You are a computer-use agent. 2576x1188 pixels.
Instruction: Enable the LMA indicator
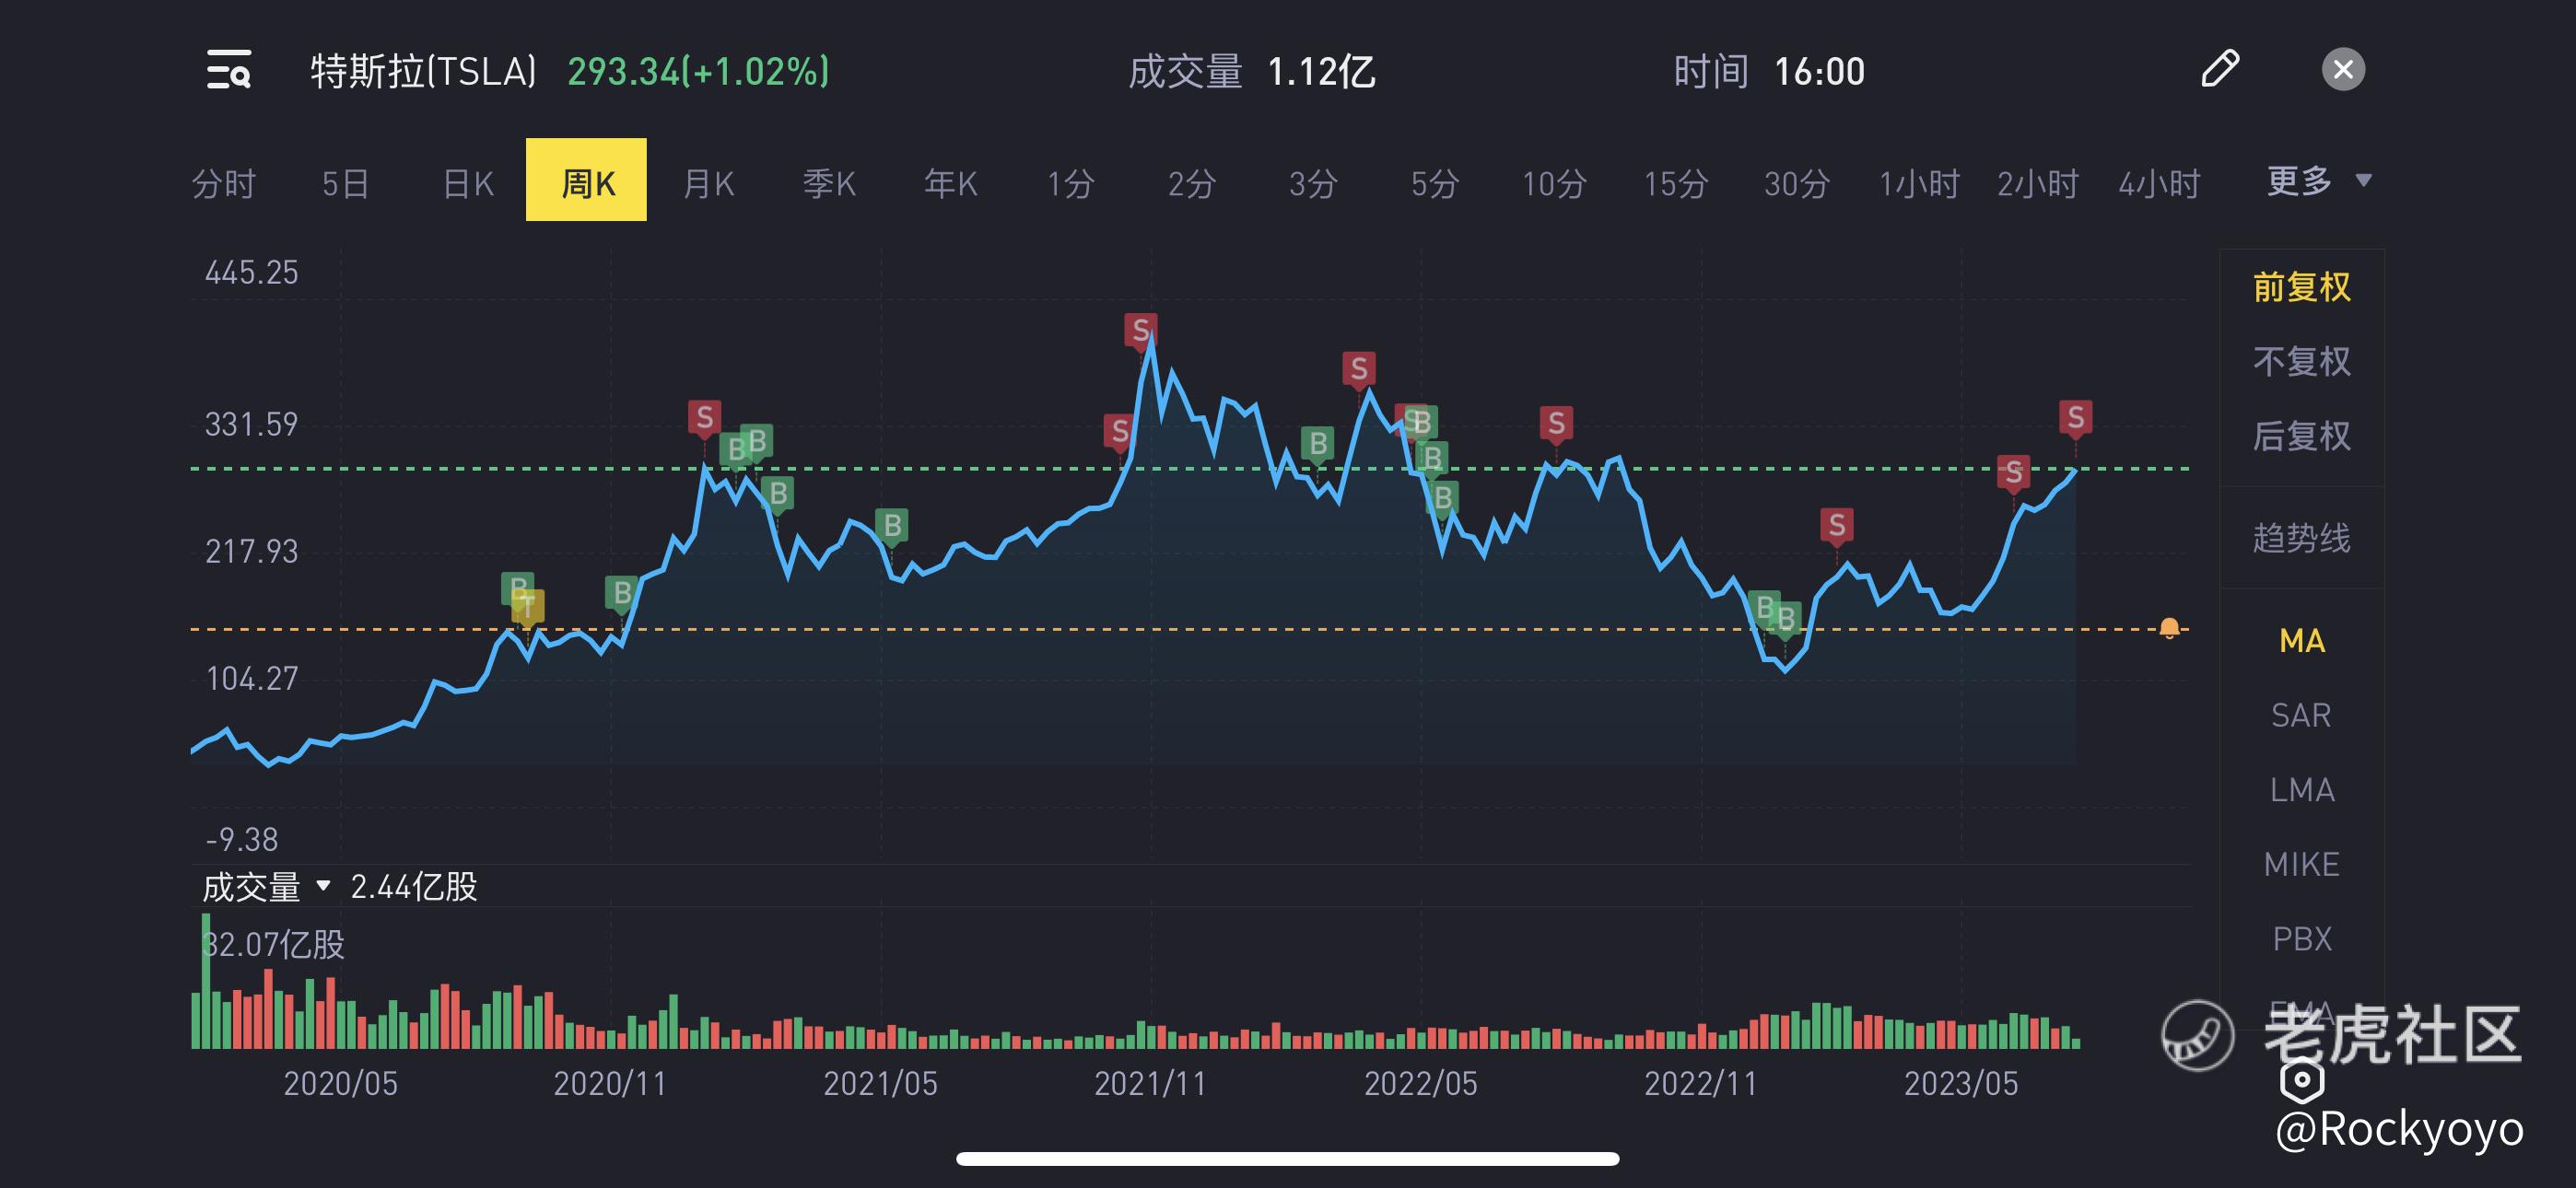(x=2302, y=790)
